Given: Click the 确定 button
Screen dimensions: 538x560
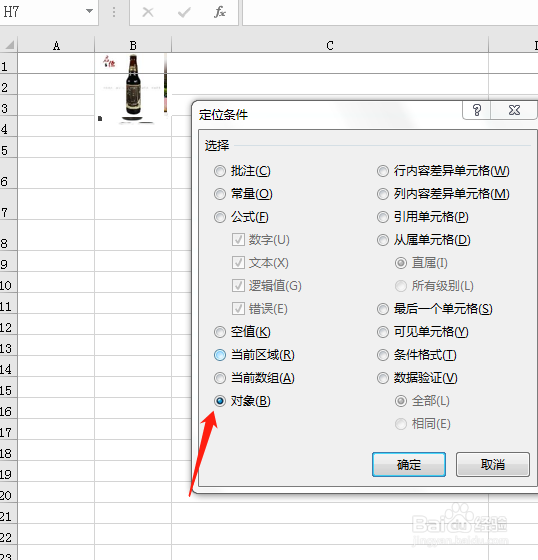Looking at the screenshot, I should [409, 464].
